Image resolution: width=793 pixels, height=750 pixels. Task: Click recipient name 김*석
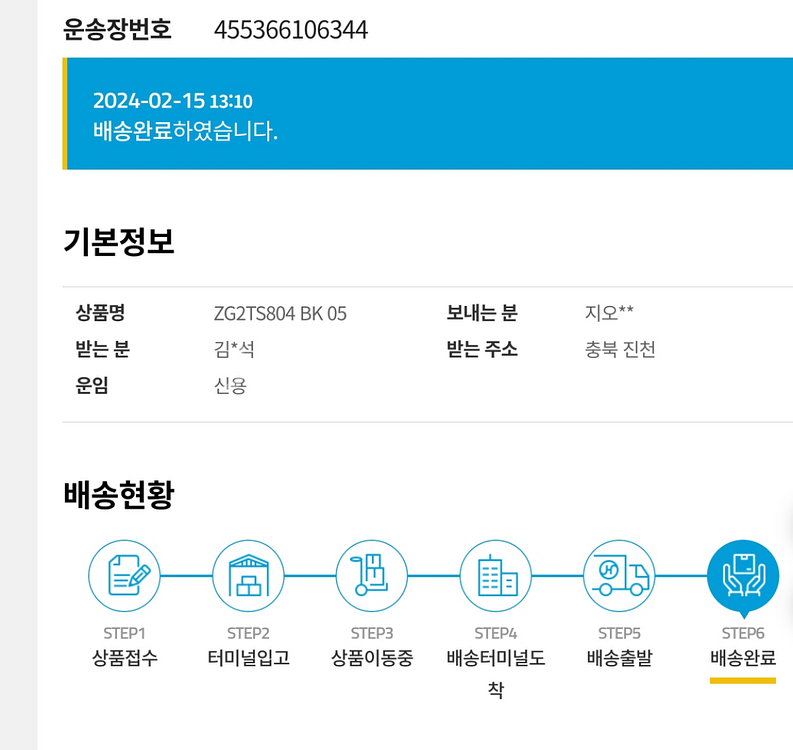234,349
